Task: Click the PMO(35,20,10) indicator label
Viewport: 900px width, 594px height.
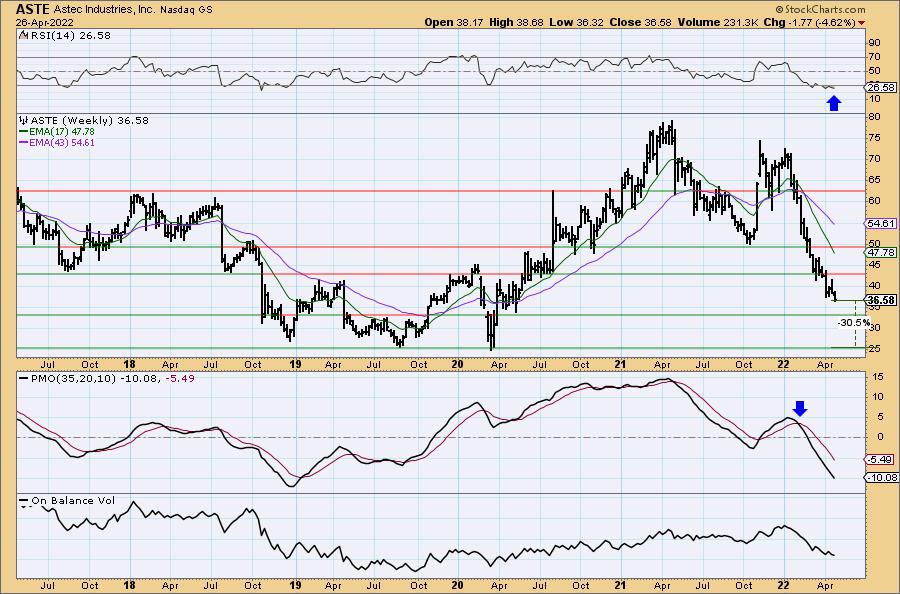Action: (x=73, y=379)
